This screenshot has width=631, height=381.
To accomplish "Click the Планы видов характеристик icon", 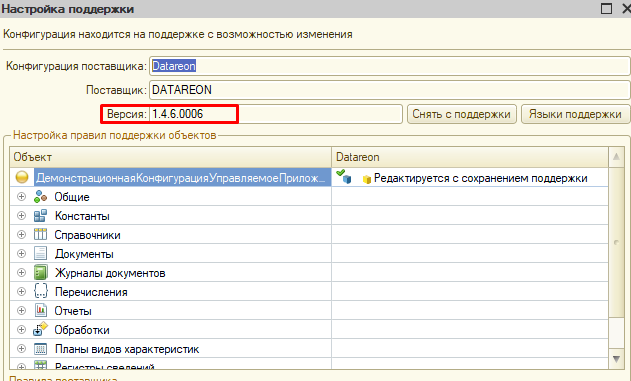I will [40, 348].
